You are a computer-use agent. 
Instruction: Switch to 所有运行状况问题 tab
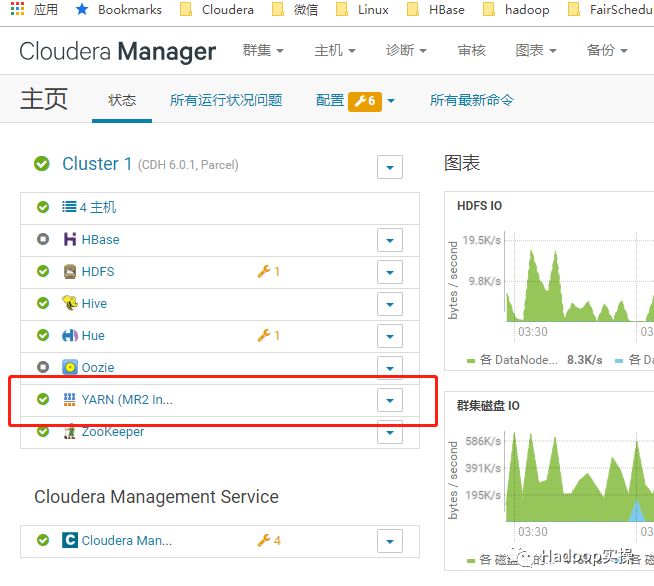pos(226,100)
